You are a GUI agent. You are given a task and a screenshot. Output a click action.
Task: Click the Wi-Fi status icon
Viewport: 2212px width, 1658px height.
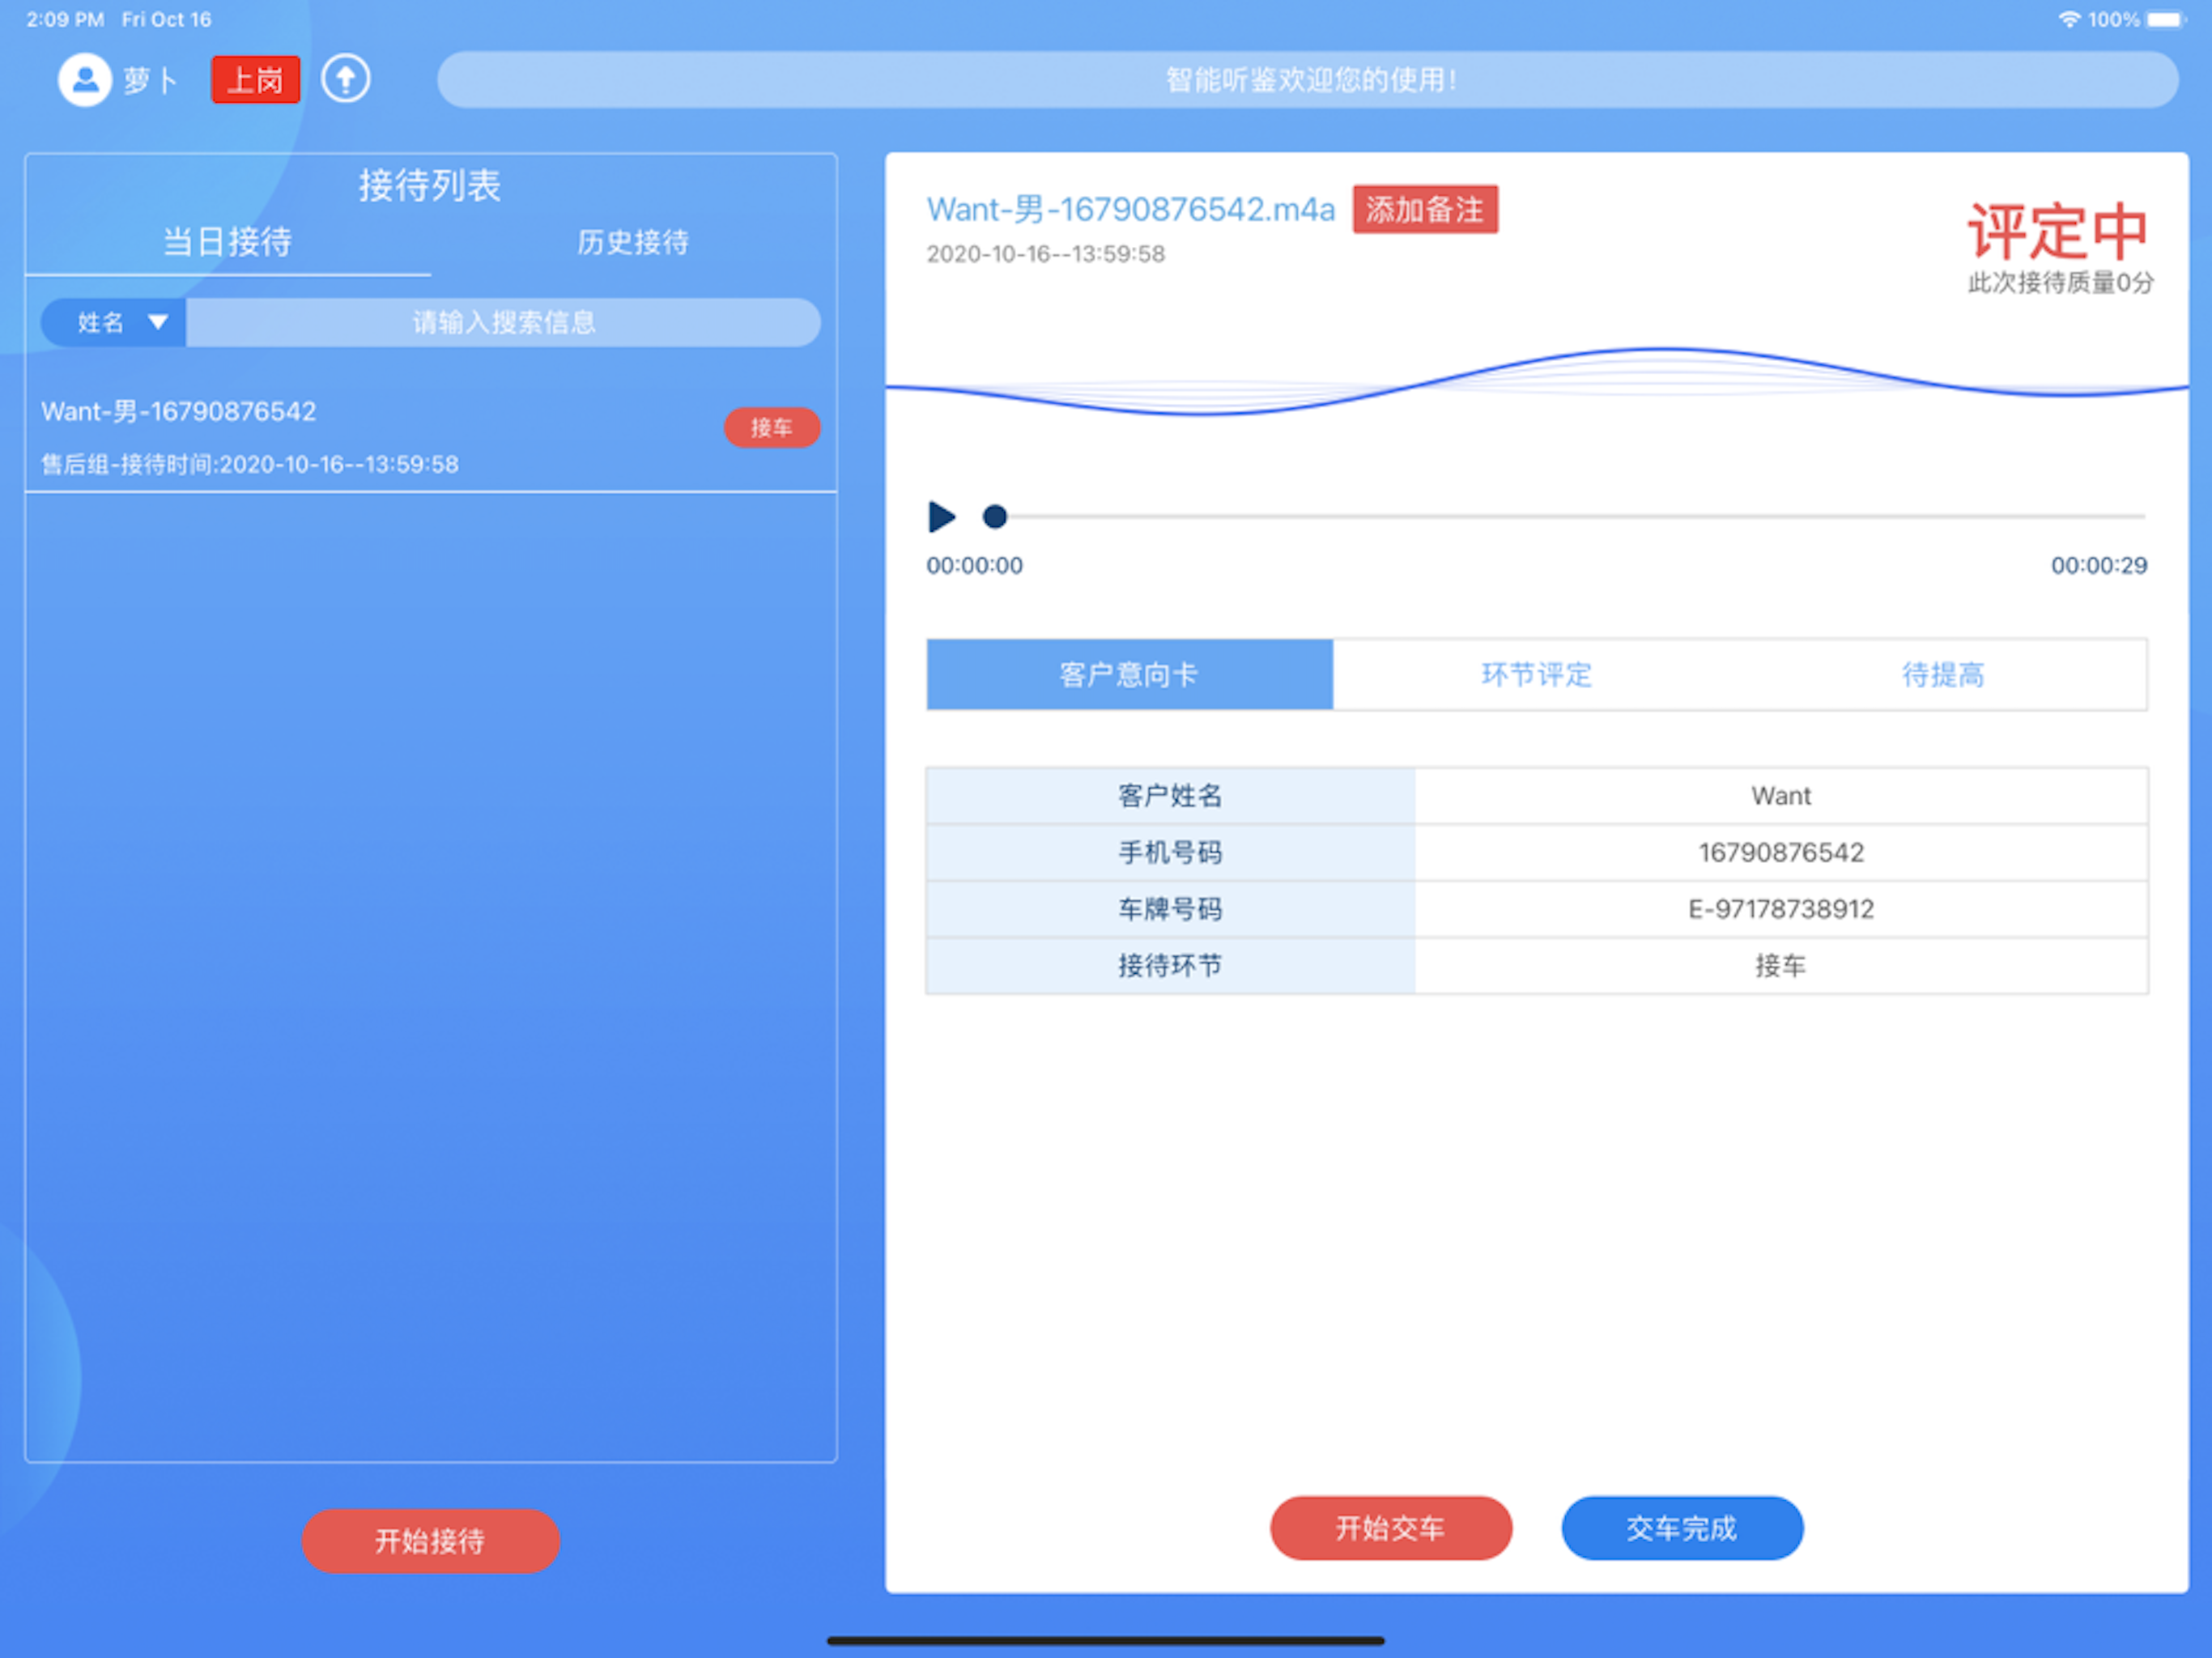pos(2069,19)
